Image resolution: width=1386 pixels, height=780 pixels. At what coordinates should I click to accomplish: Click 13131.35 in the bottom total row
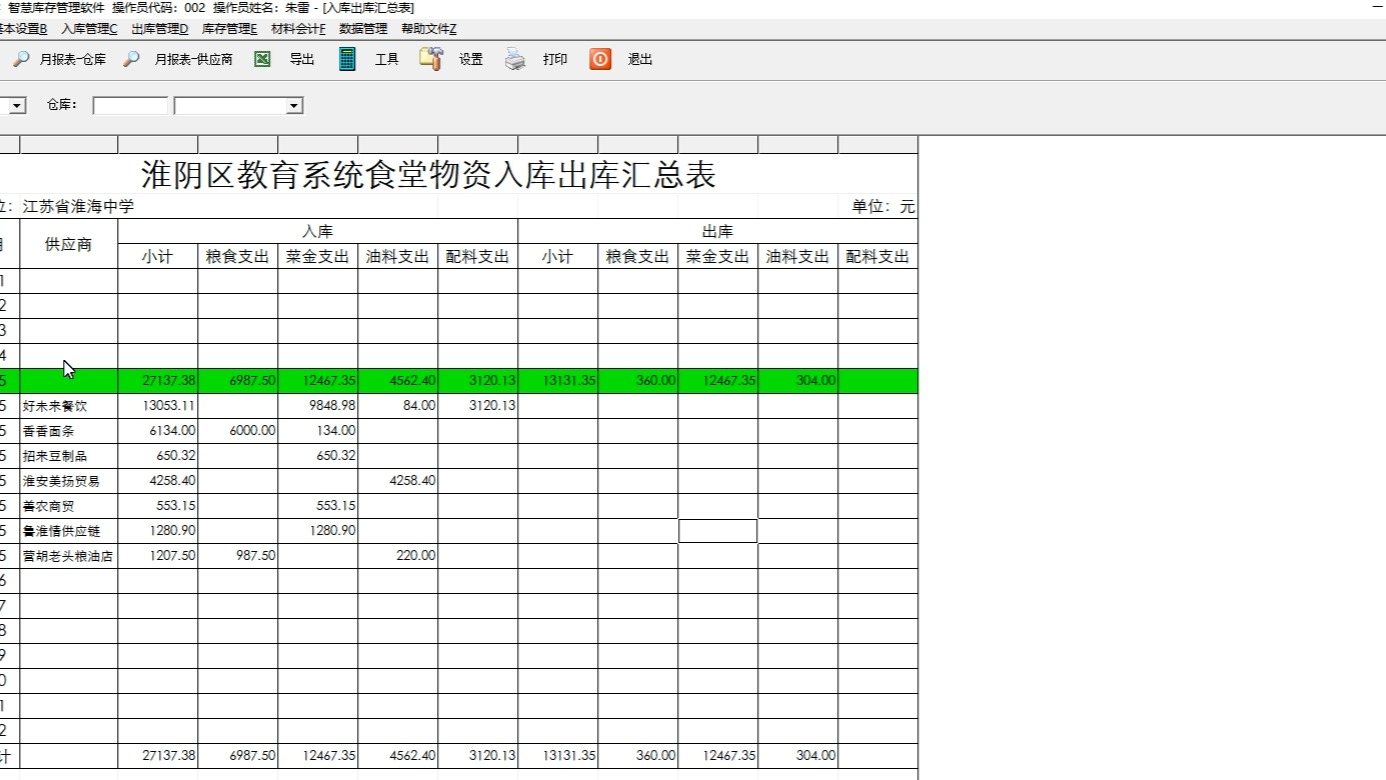[569, 756]
